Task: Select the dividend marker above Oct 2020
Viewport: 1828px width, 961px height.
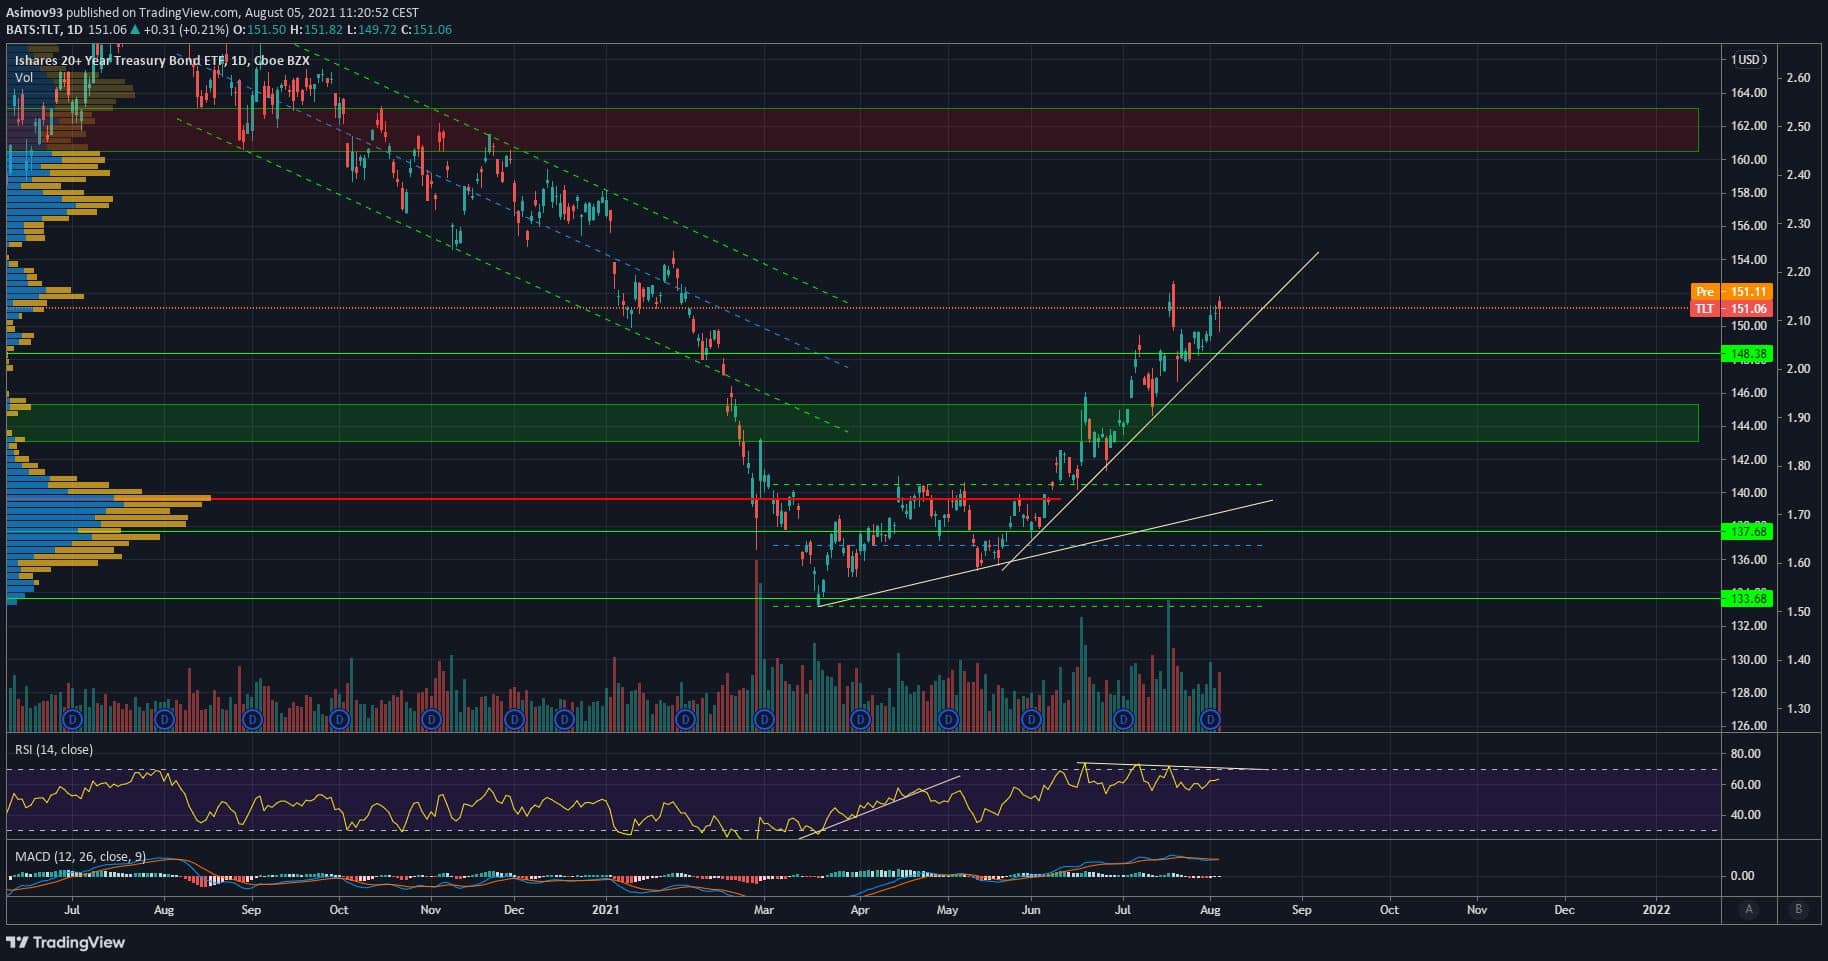Action: point(340,719)
